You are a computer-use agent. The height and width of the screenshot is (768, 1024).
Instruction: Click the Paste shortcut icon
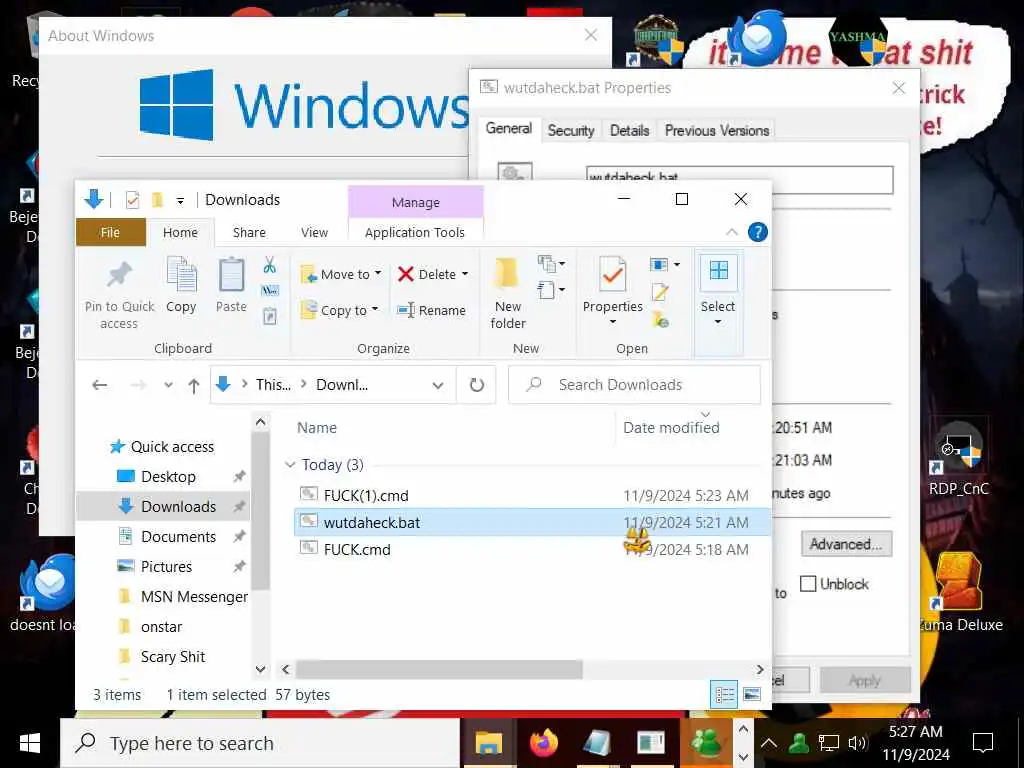click(x=270, y=317)
